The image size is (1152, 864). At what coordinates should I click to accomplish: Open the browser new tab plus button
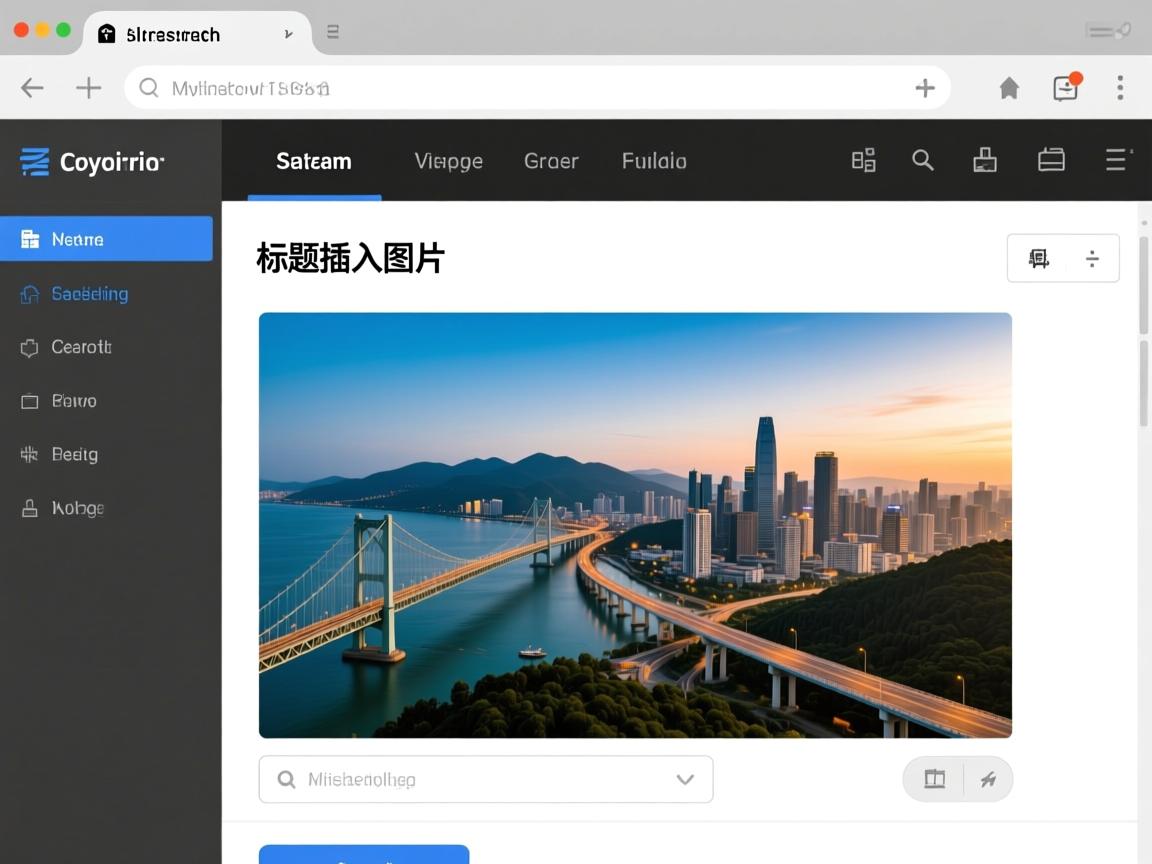click(x=88, y=87)
